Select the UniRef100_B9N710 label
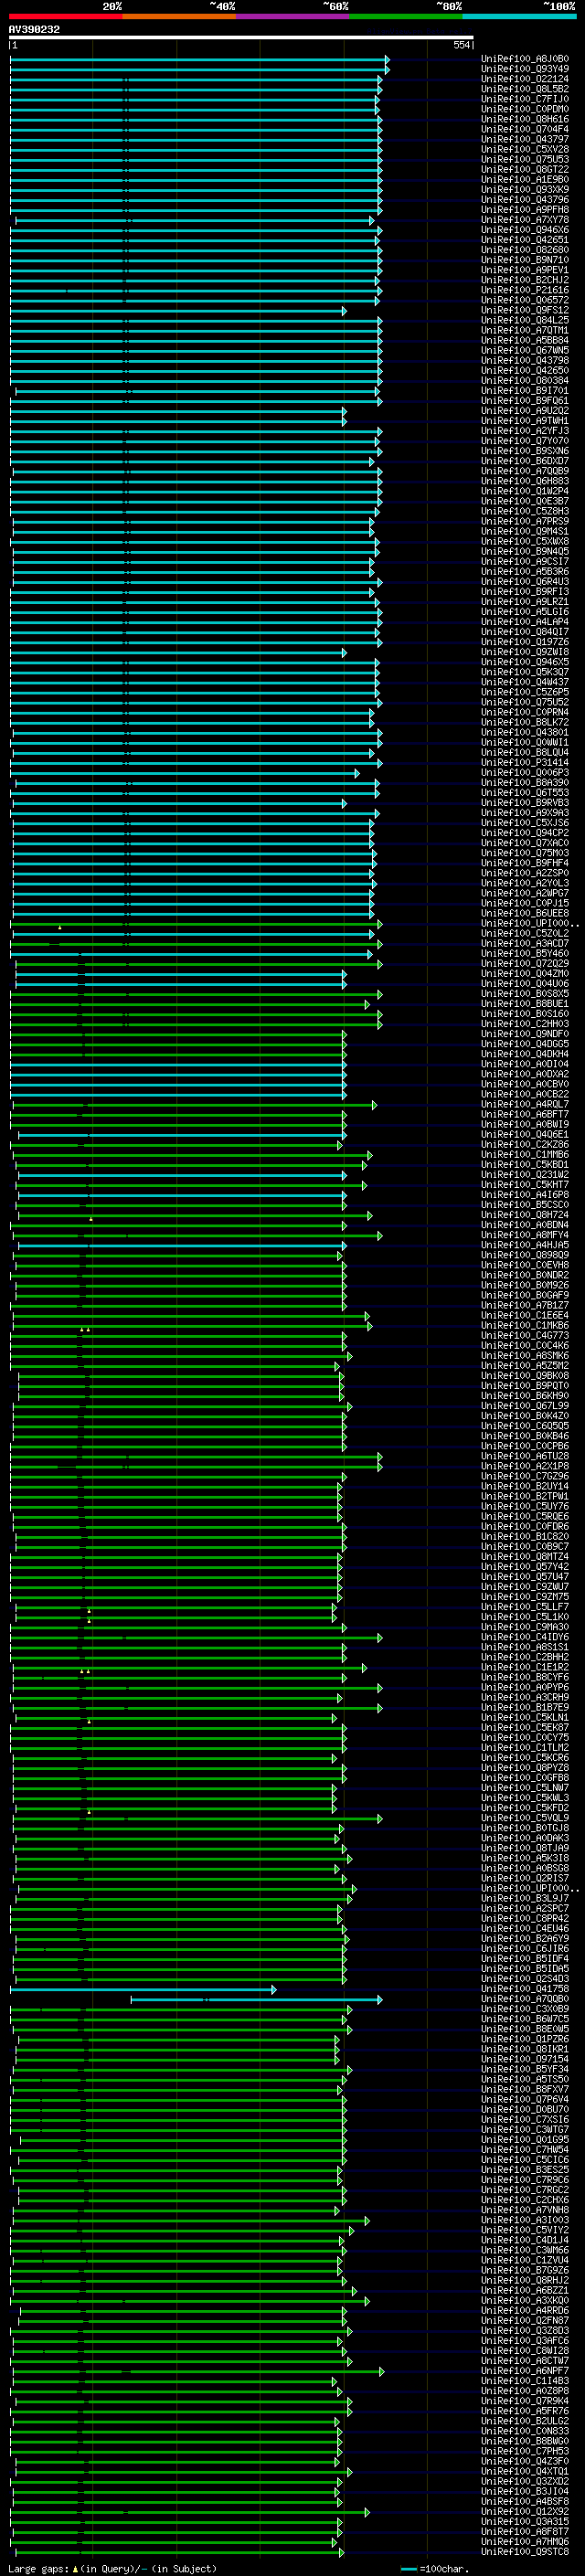 (525, 260)
